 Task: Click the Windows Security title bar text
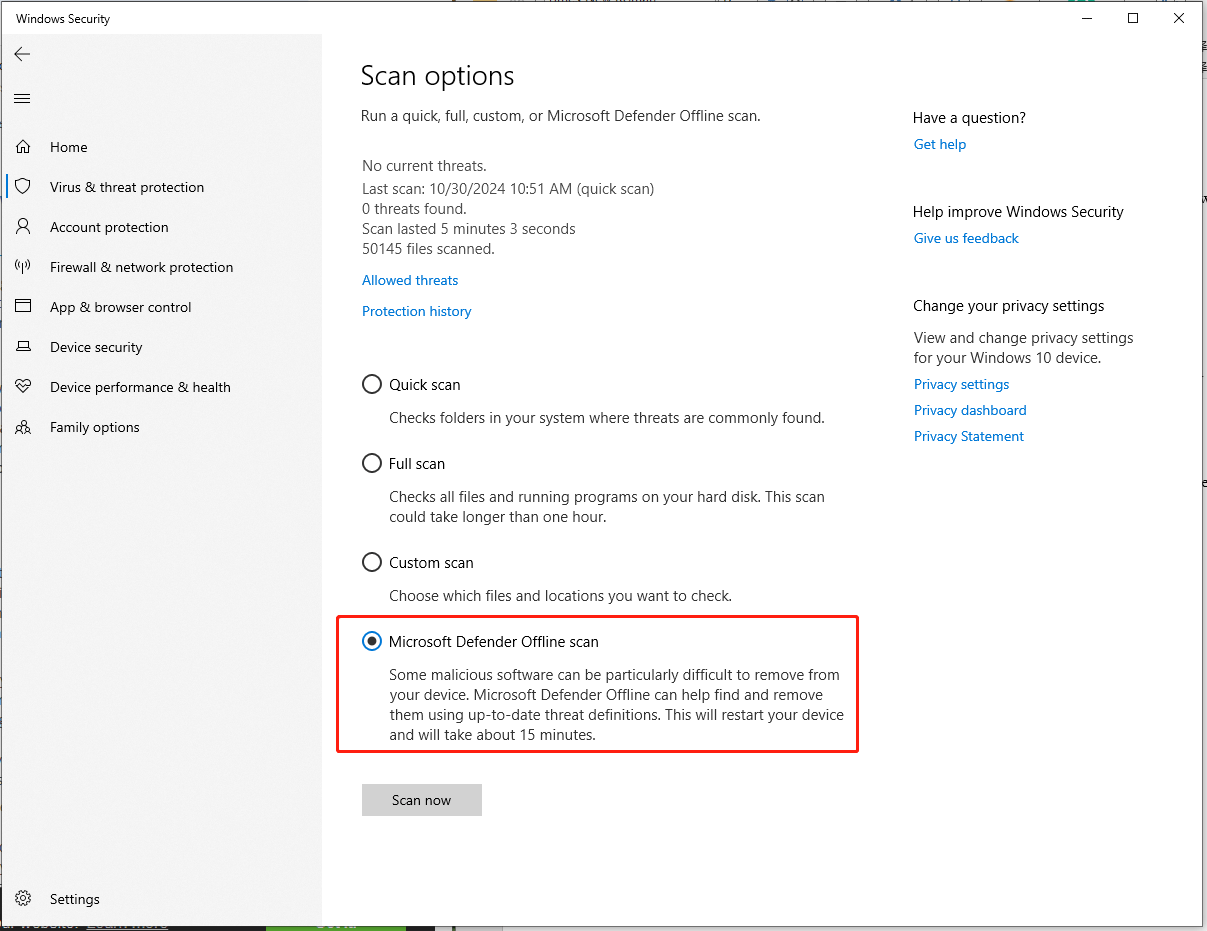coord(63,19)
